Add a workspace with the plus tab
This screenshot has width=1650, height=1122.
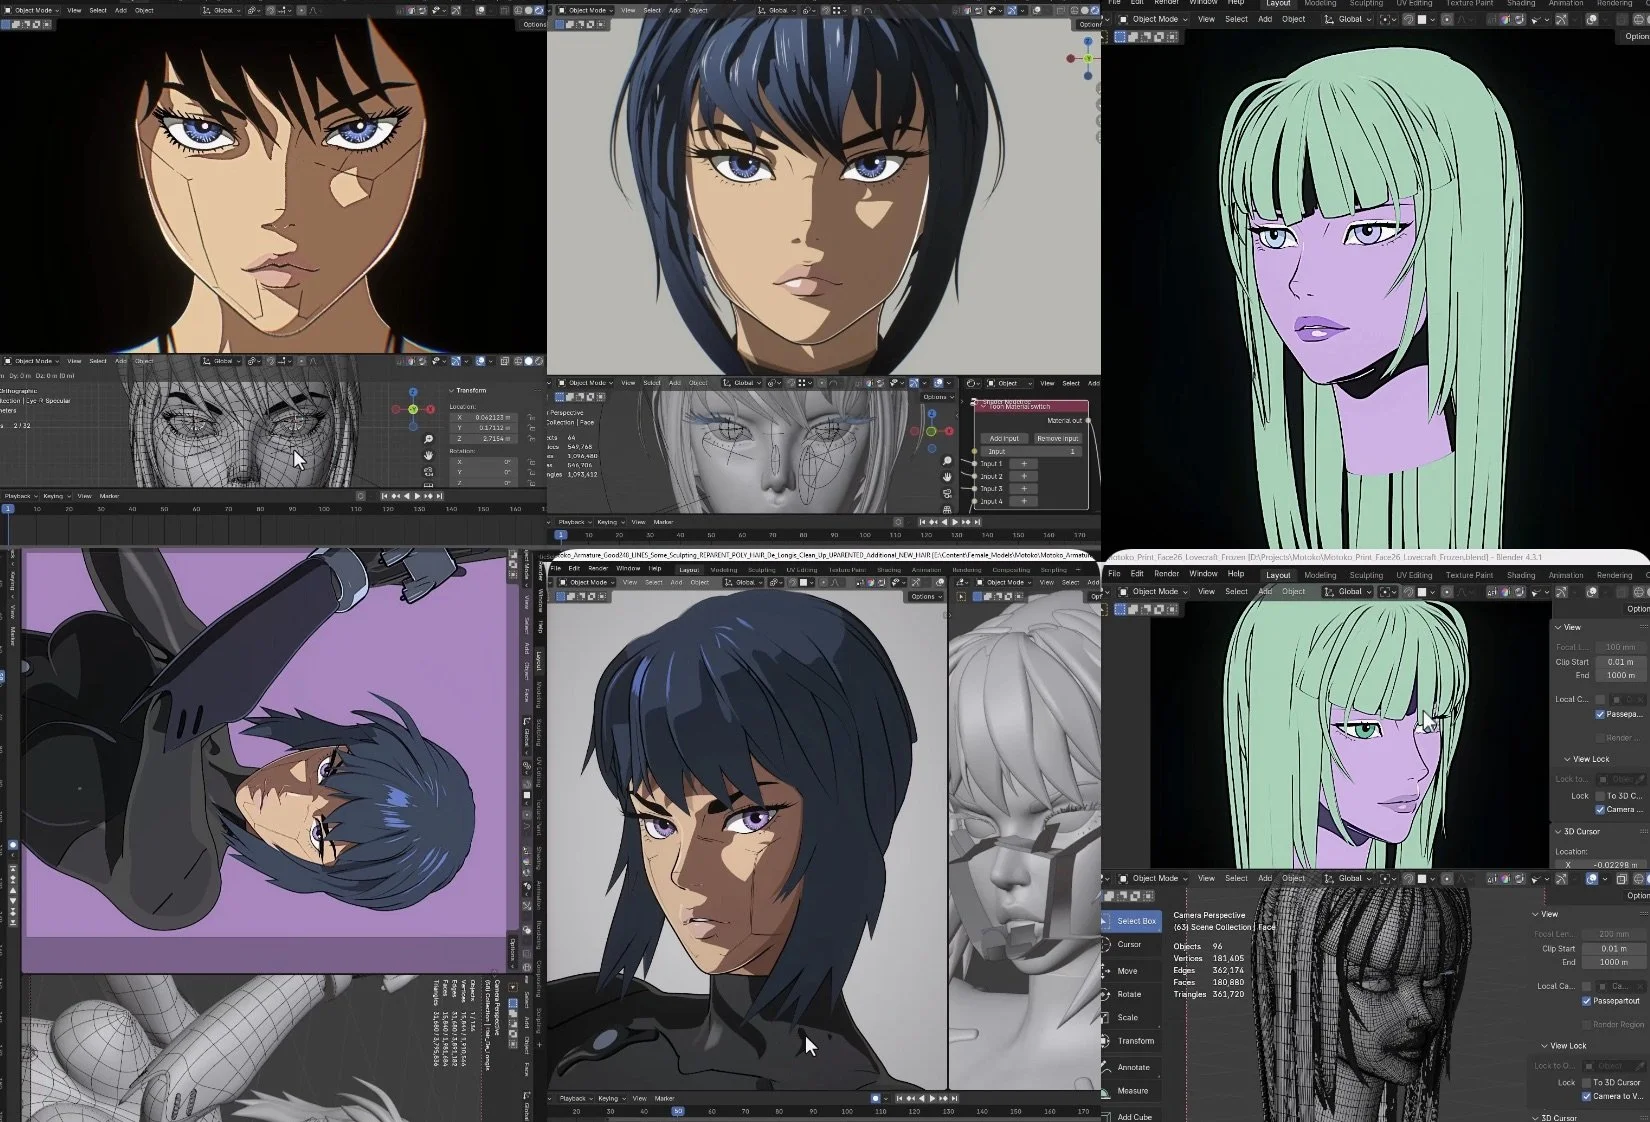point(1078,570)
